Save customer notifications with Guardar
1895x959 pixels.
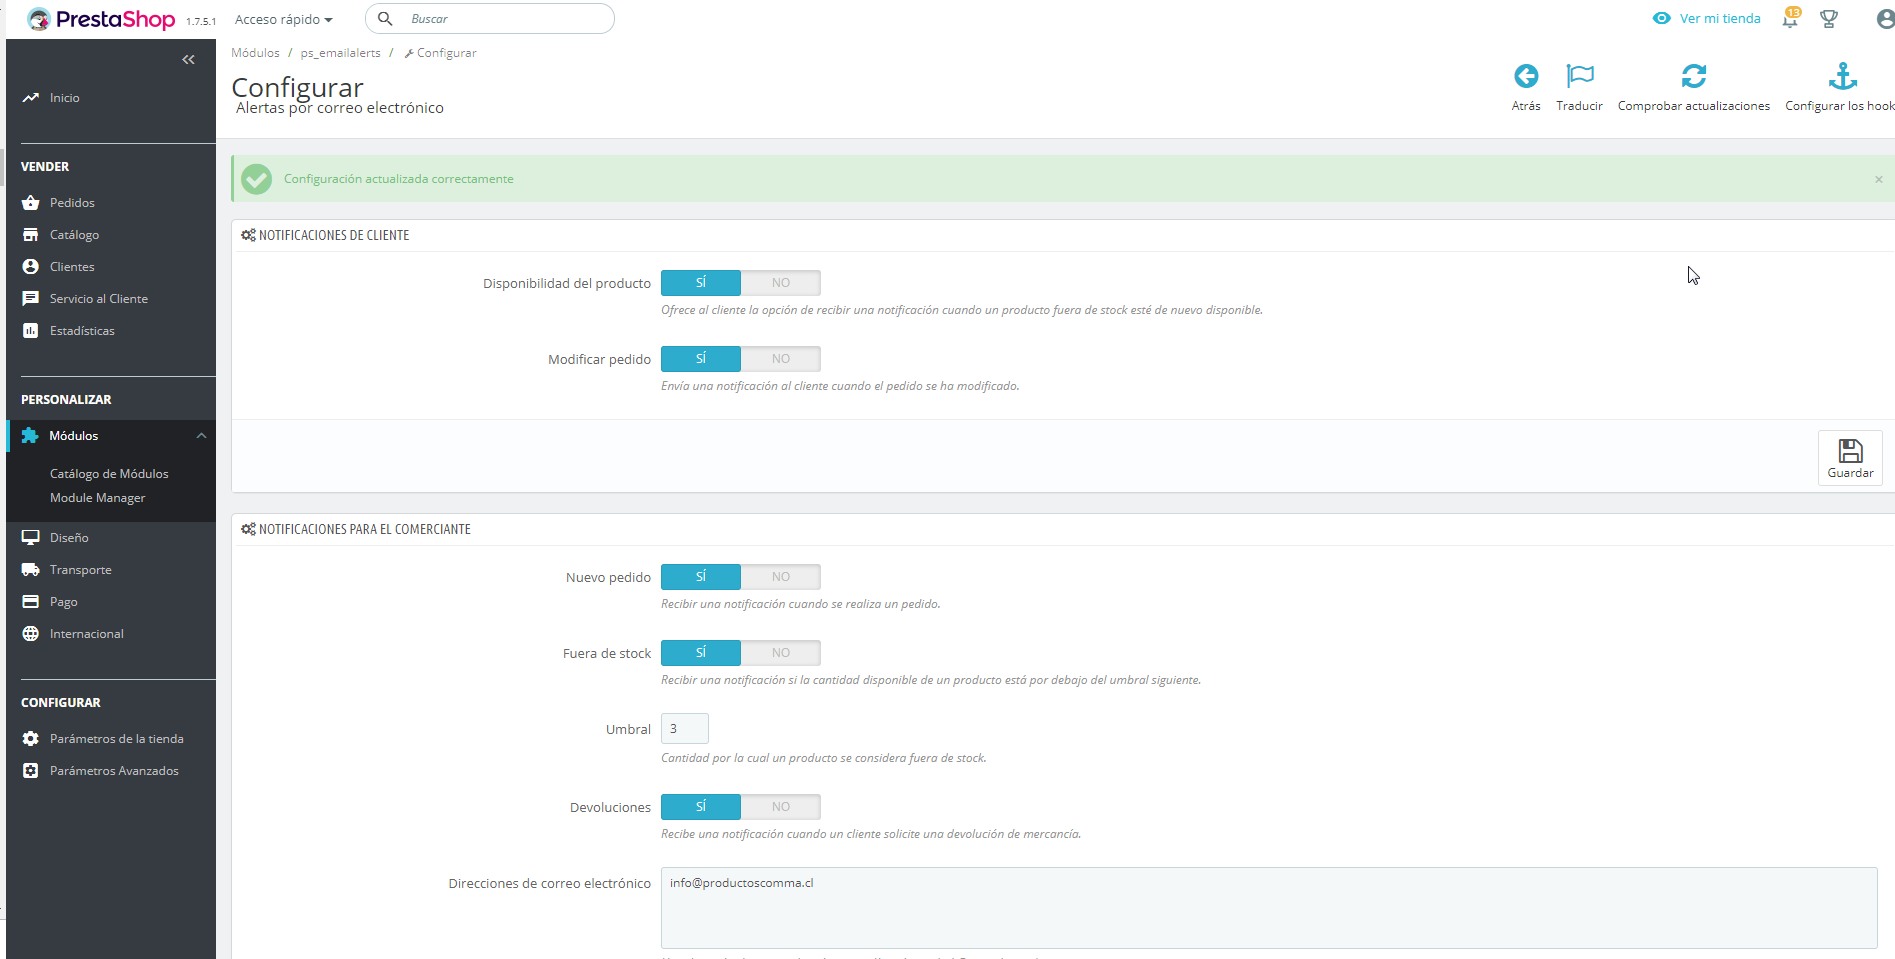1850,458
